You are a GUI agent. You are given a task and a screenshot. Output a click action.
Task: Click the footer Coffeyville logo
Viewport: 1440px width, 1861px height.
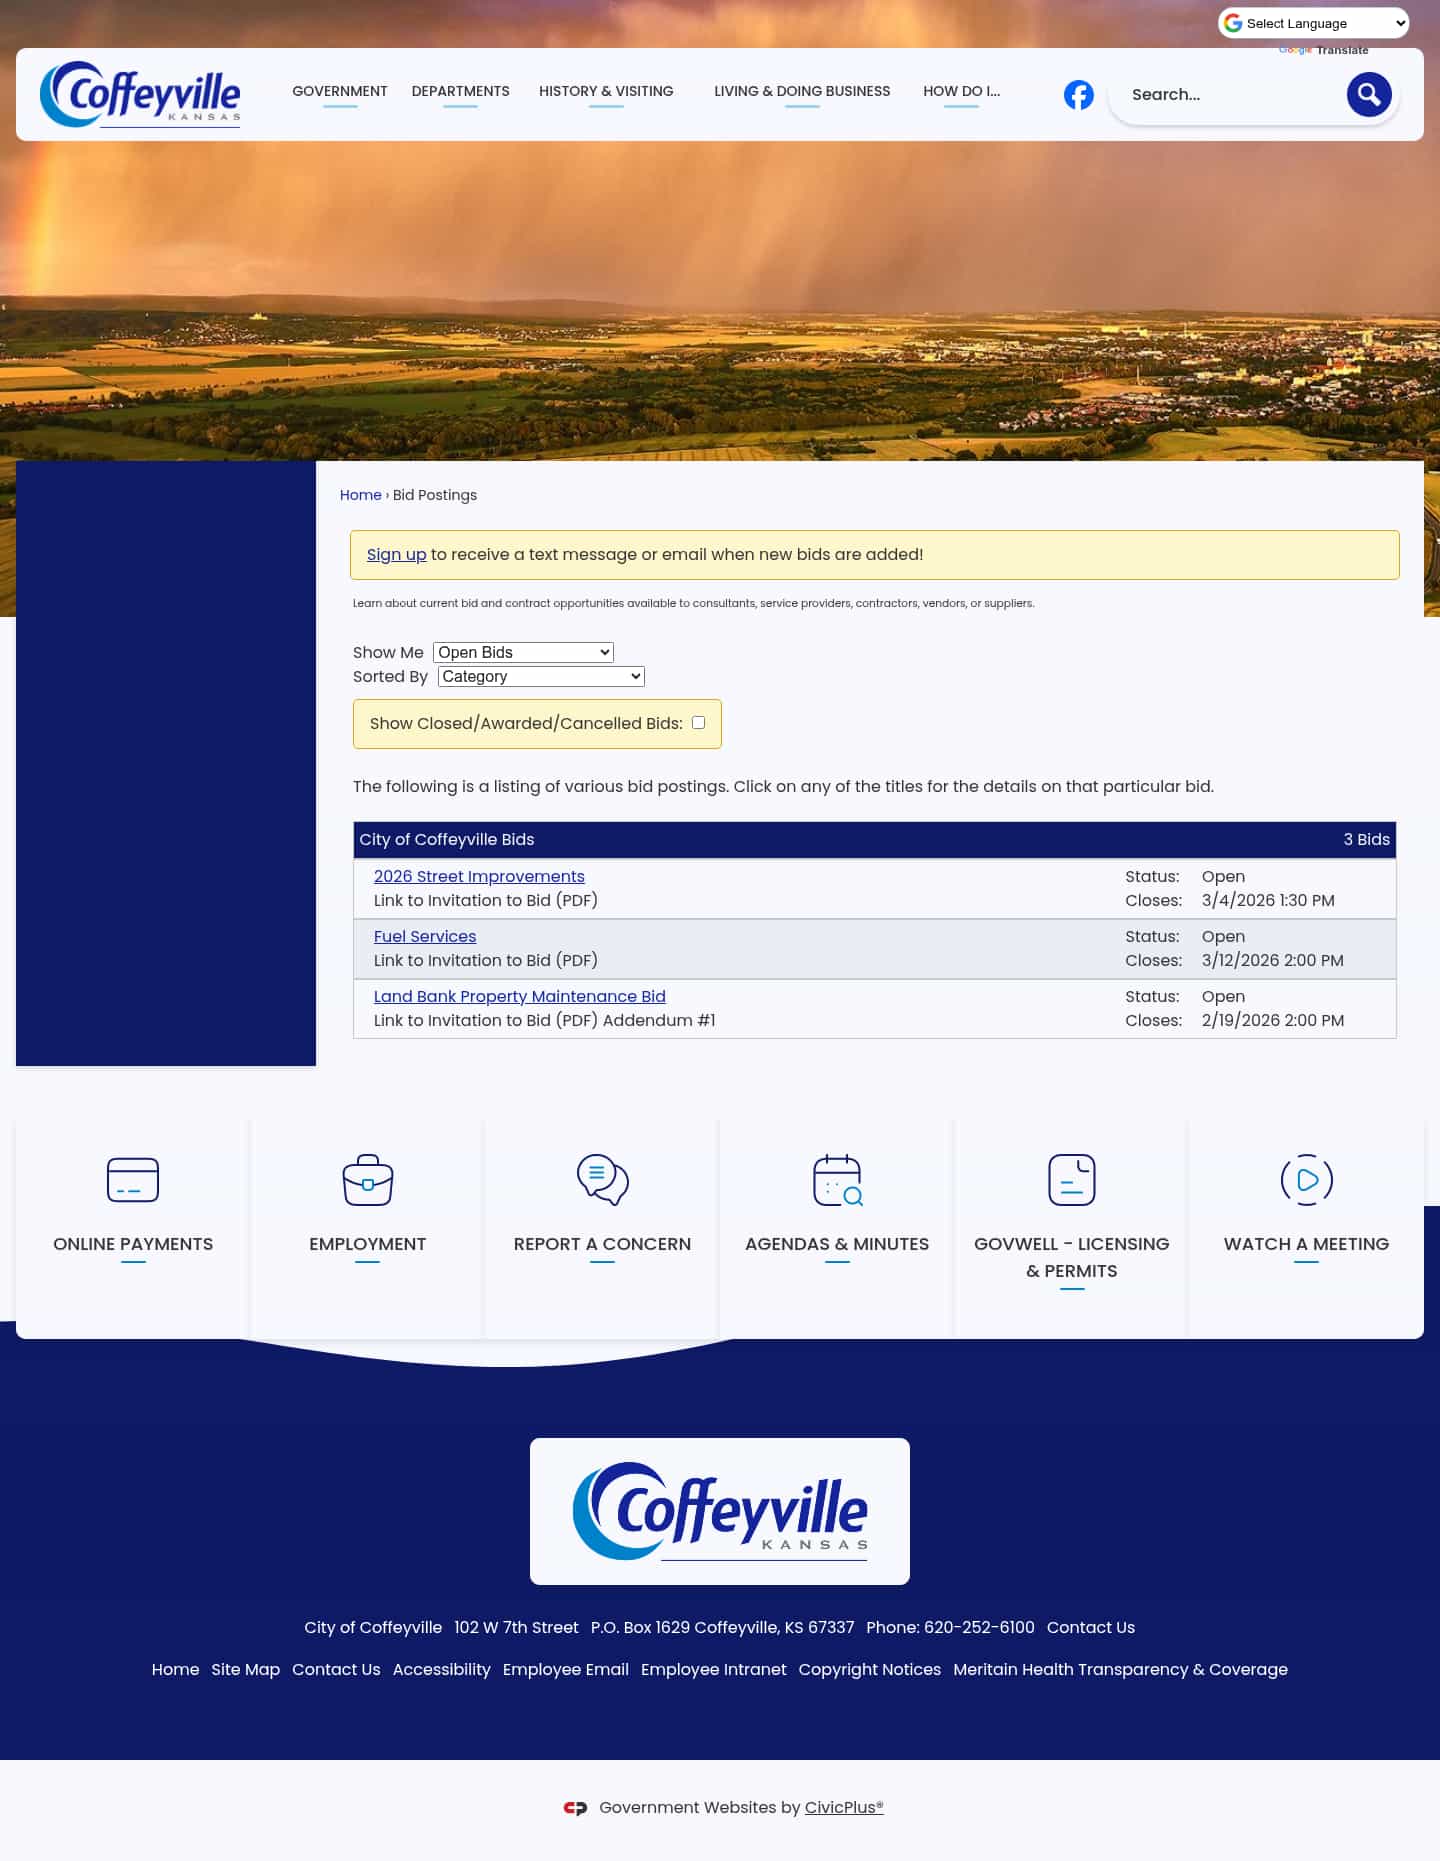(x=720, y=1511)
